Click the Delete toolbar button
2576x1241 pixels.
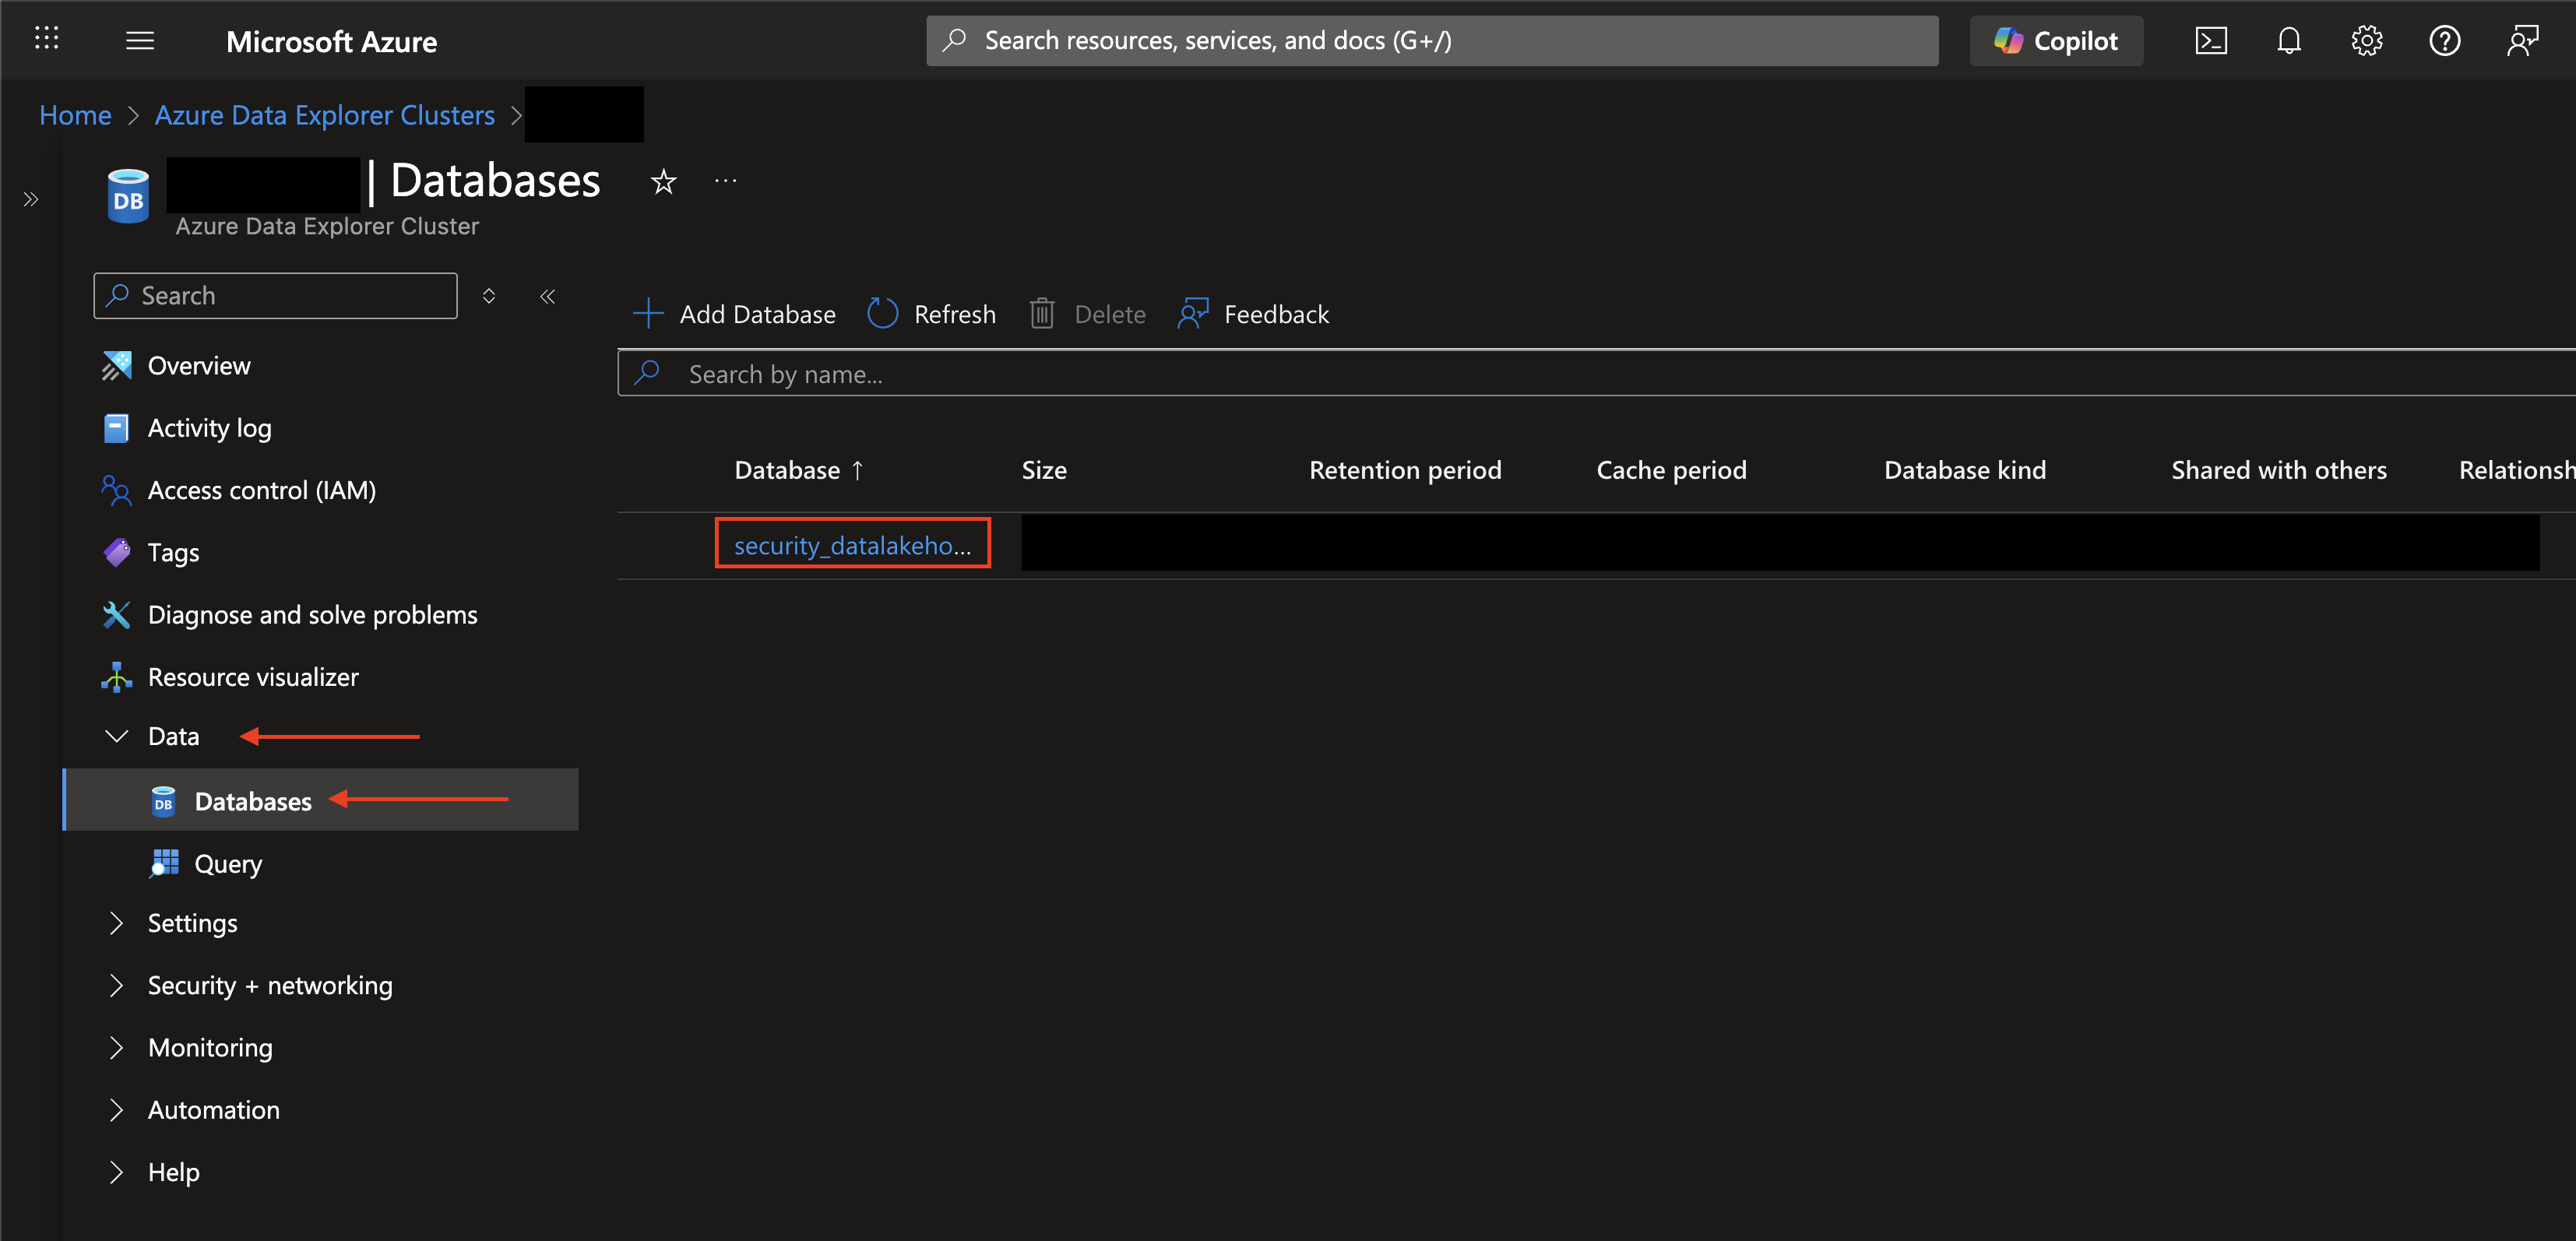pos(1087,314)
